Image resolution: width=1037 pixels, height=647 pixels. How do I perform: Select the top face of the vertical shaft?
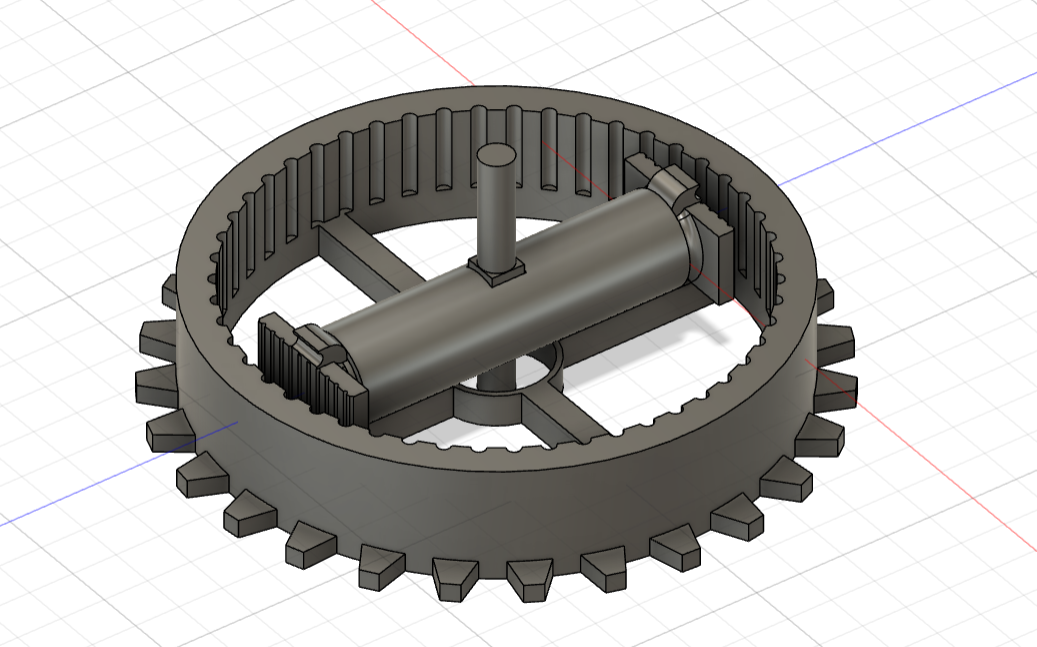(x=497, y=156)
